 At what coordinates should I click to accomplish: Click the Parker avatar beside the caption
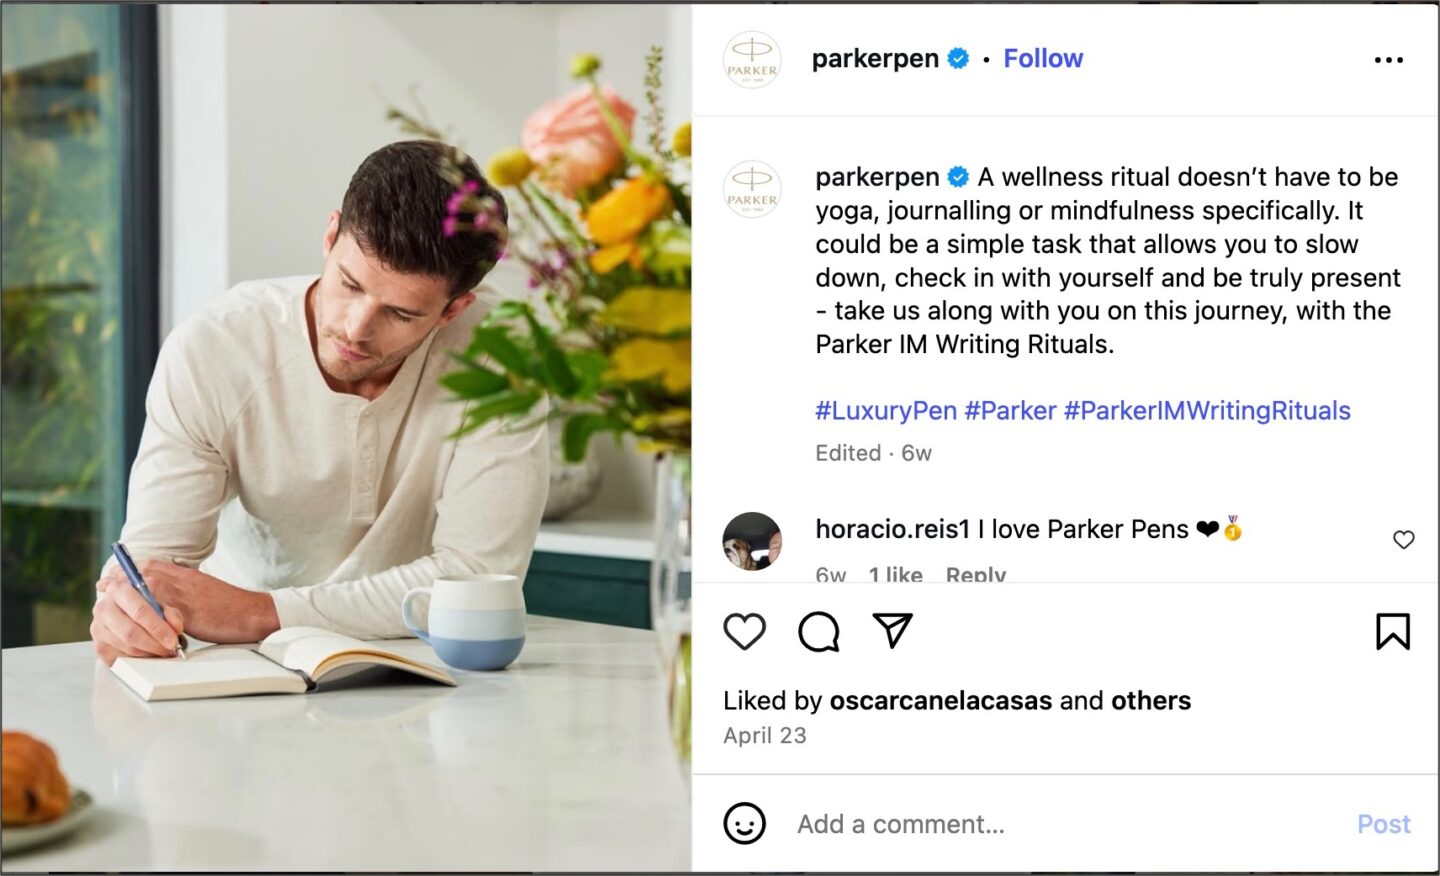(x=752, y=189)
